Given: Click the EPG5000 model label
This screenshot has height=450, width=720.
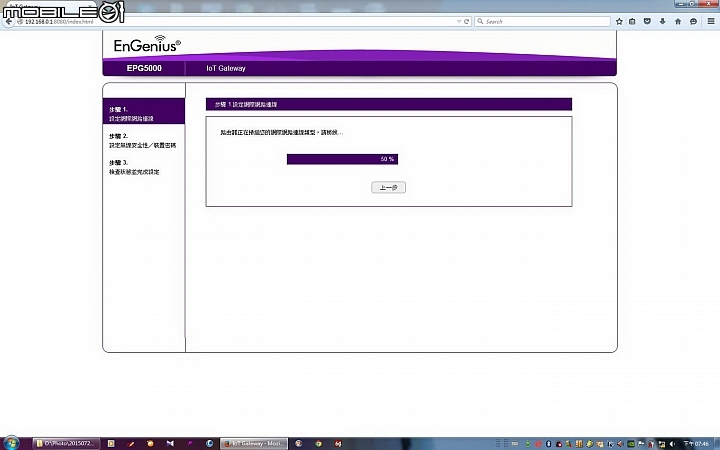Looking at the screenshot, I should (x=144, y=68).
